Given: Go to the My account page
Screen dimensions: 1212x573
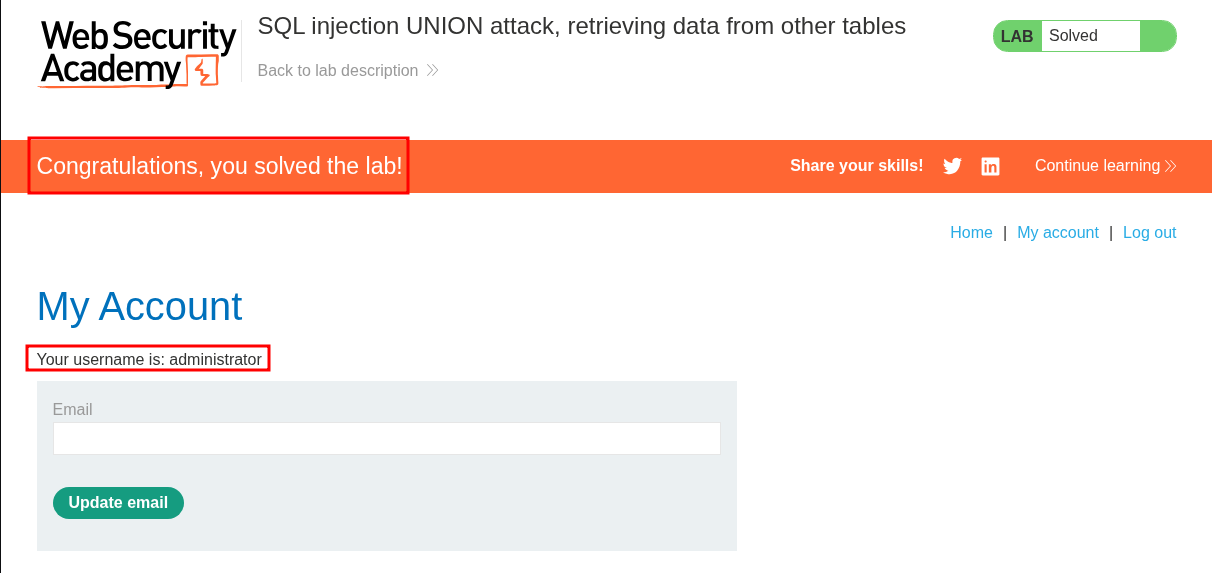Looking at the screenshot, I should coord(1057,233).
